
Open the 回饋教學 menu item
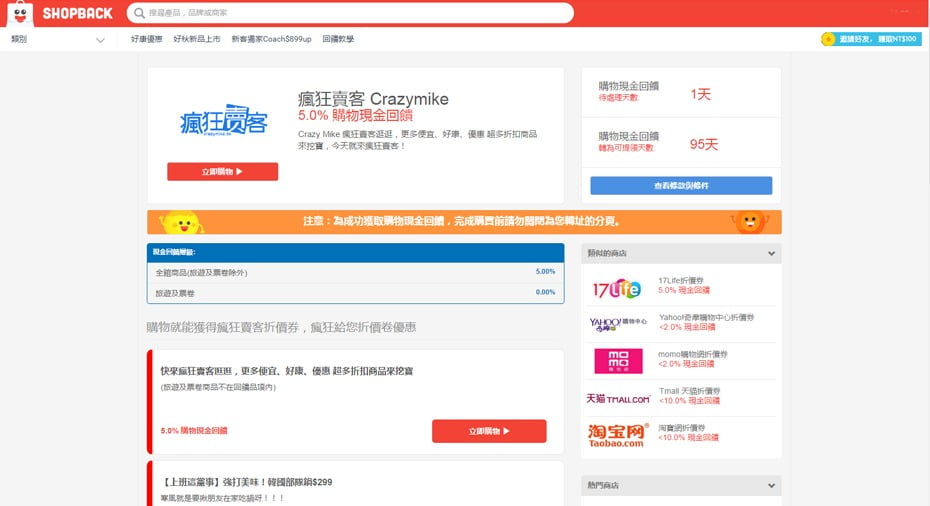pyautogui.click(x=338, y=39)
